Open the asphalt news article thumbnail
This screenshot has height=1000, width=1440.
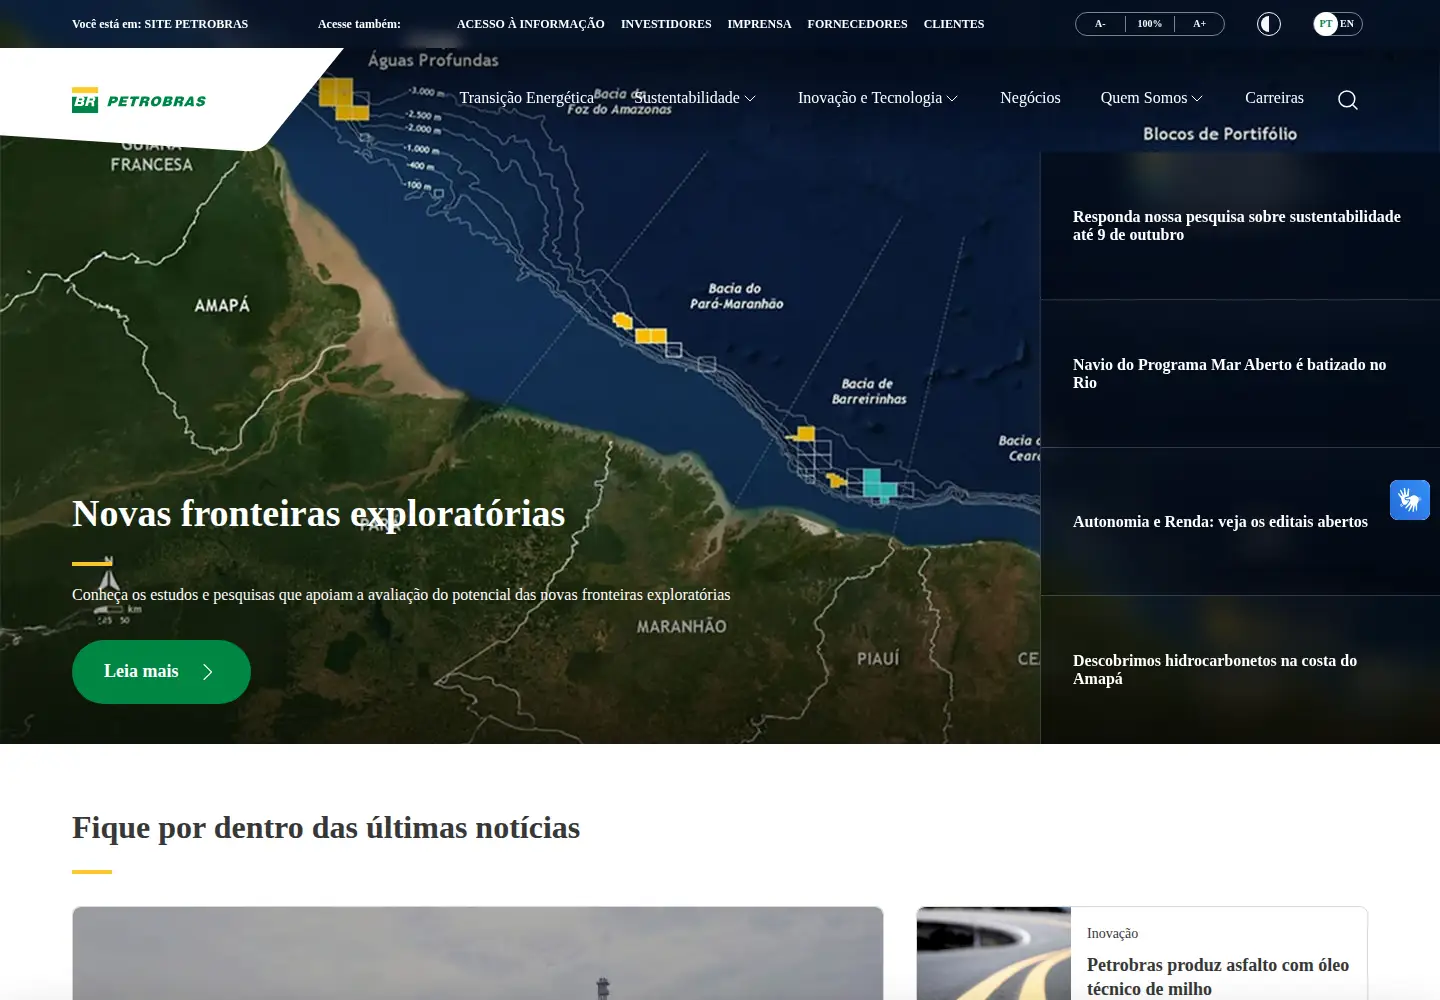click(994, 953)
